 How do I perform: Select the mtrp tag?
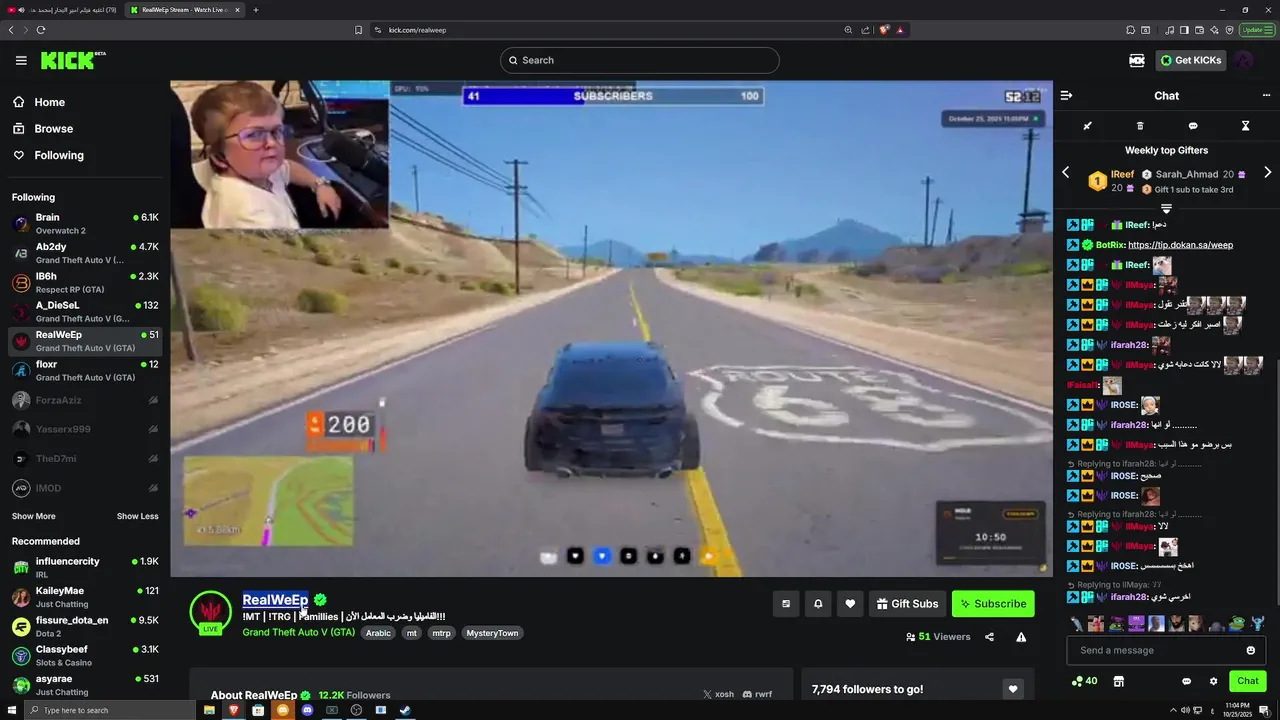(441, 633)
